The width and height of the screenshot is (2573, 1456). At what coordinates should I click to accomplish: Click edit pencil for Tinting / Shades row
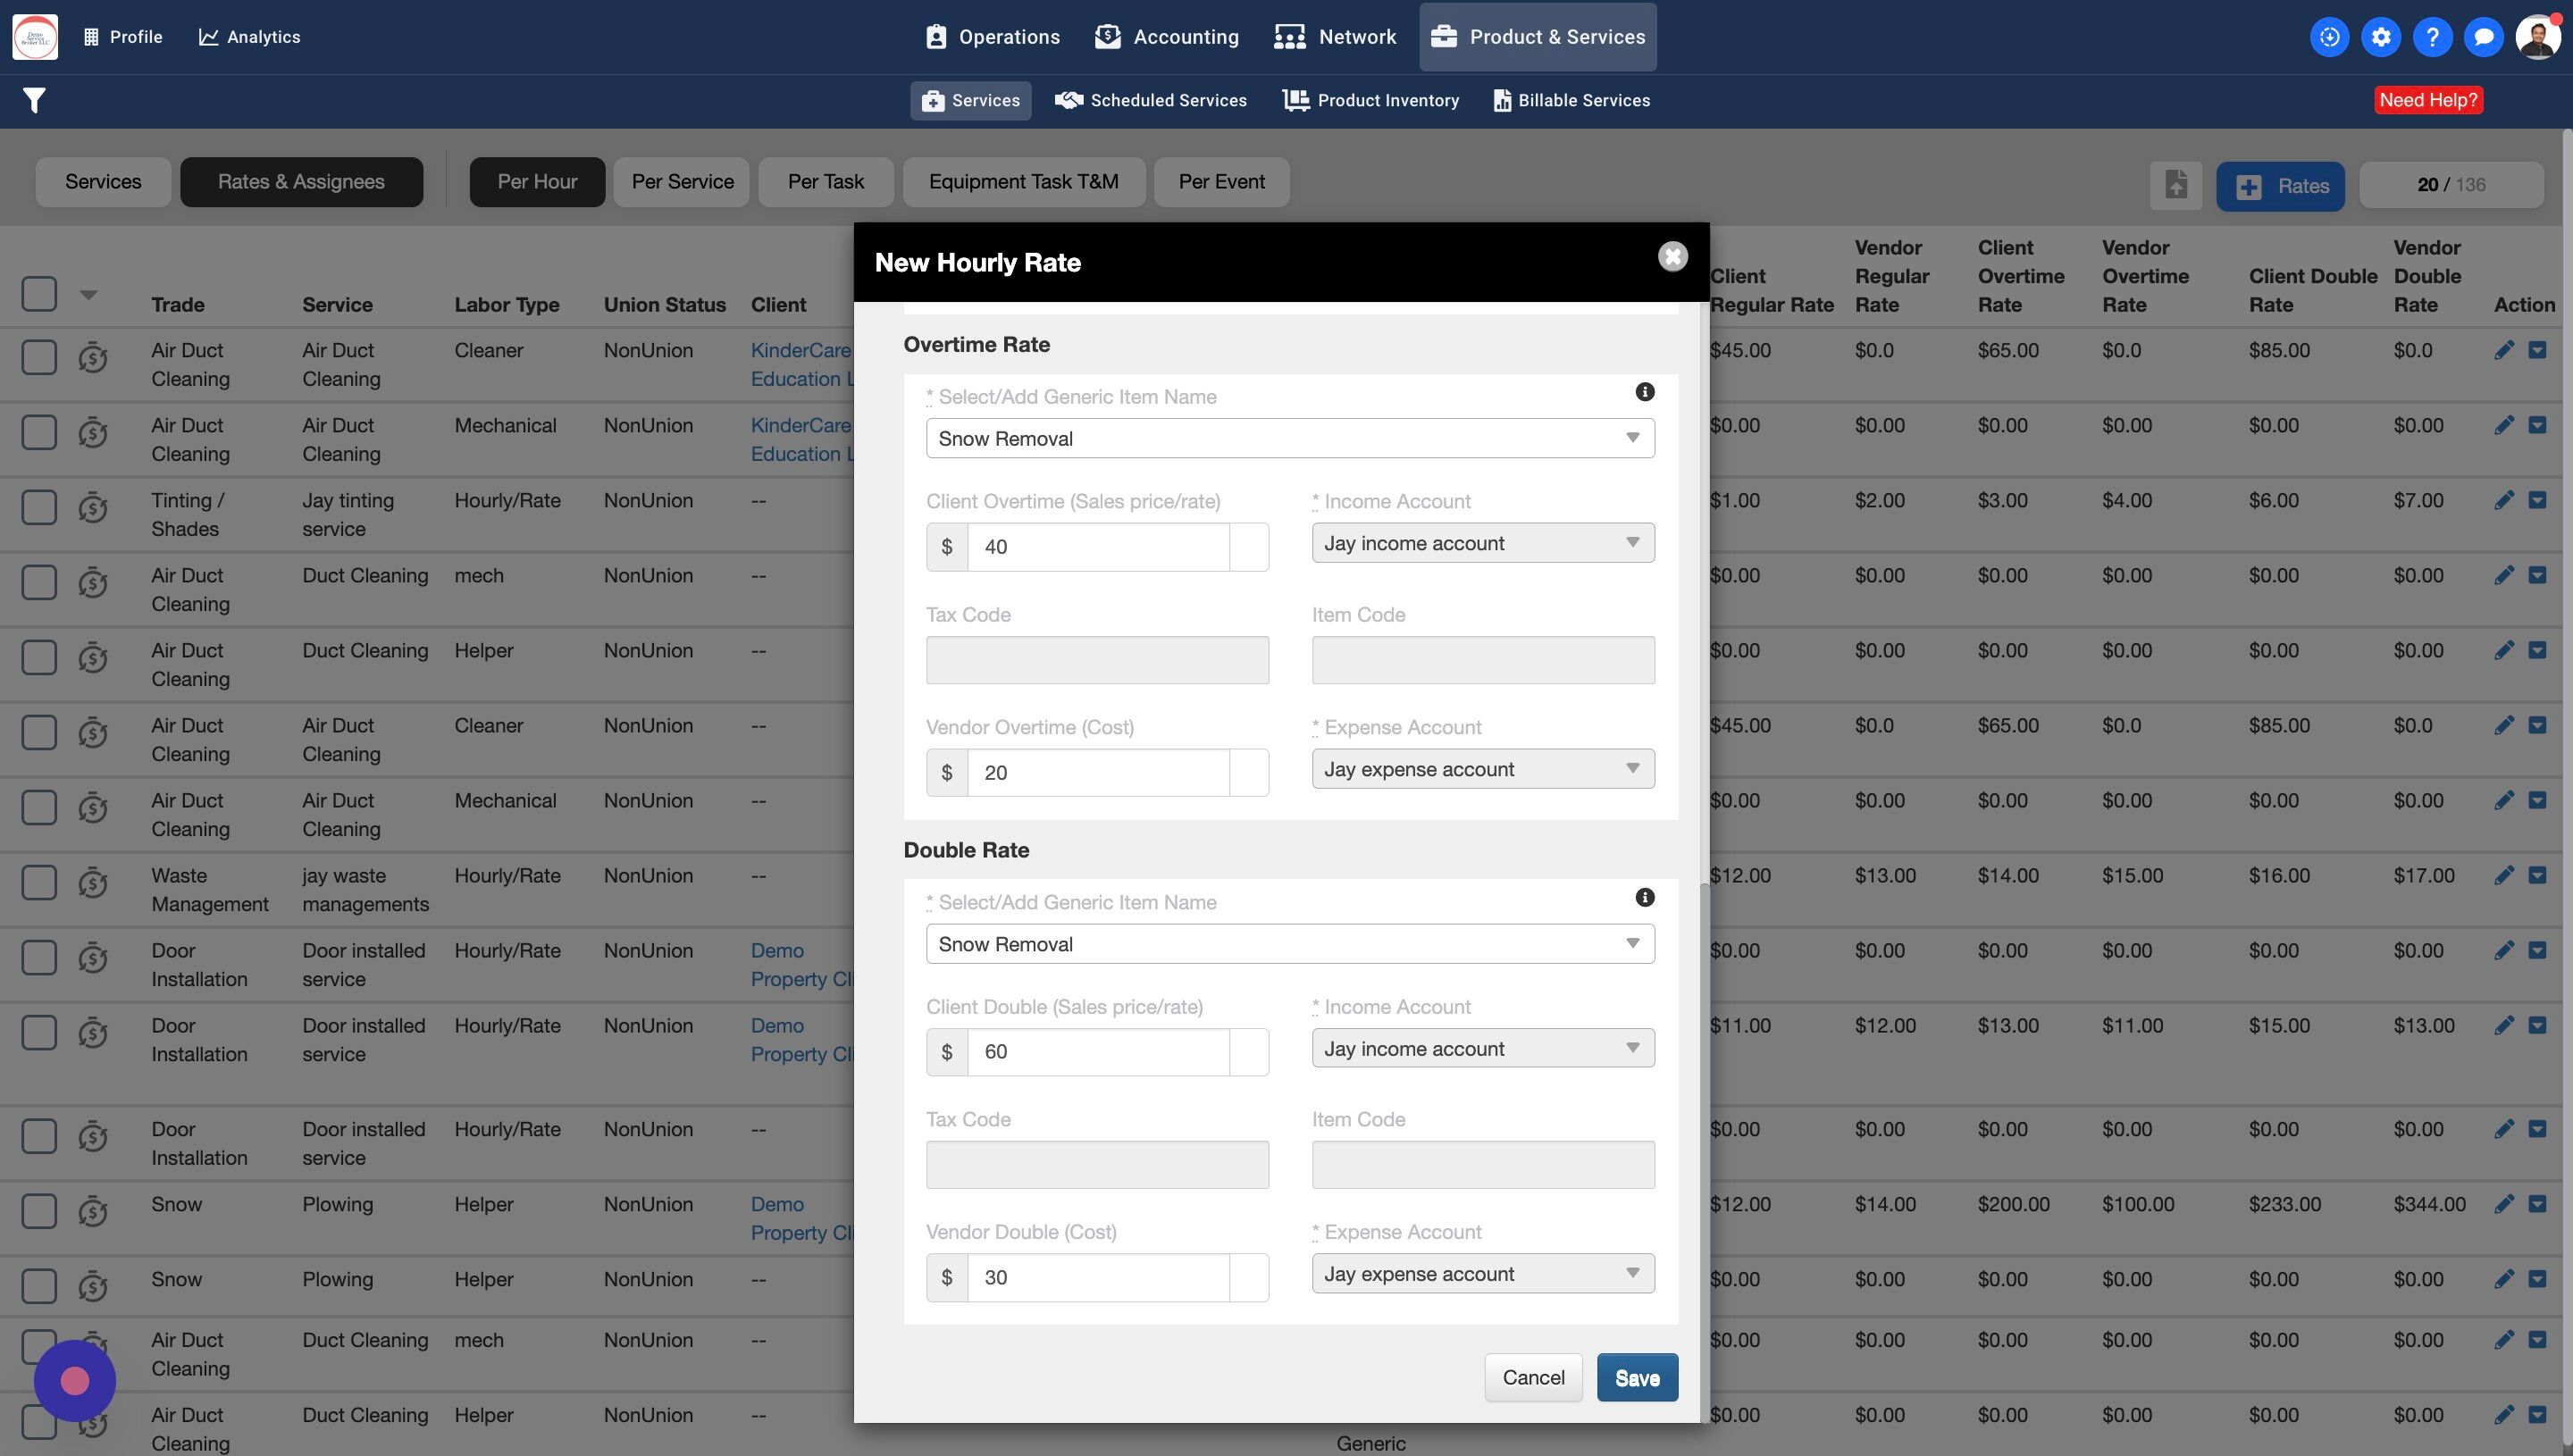[2503, 500]
